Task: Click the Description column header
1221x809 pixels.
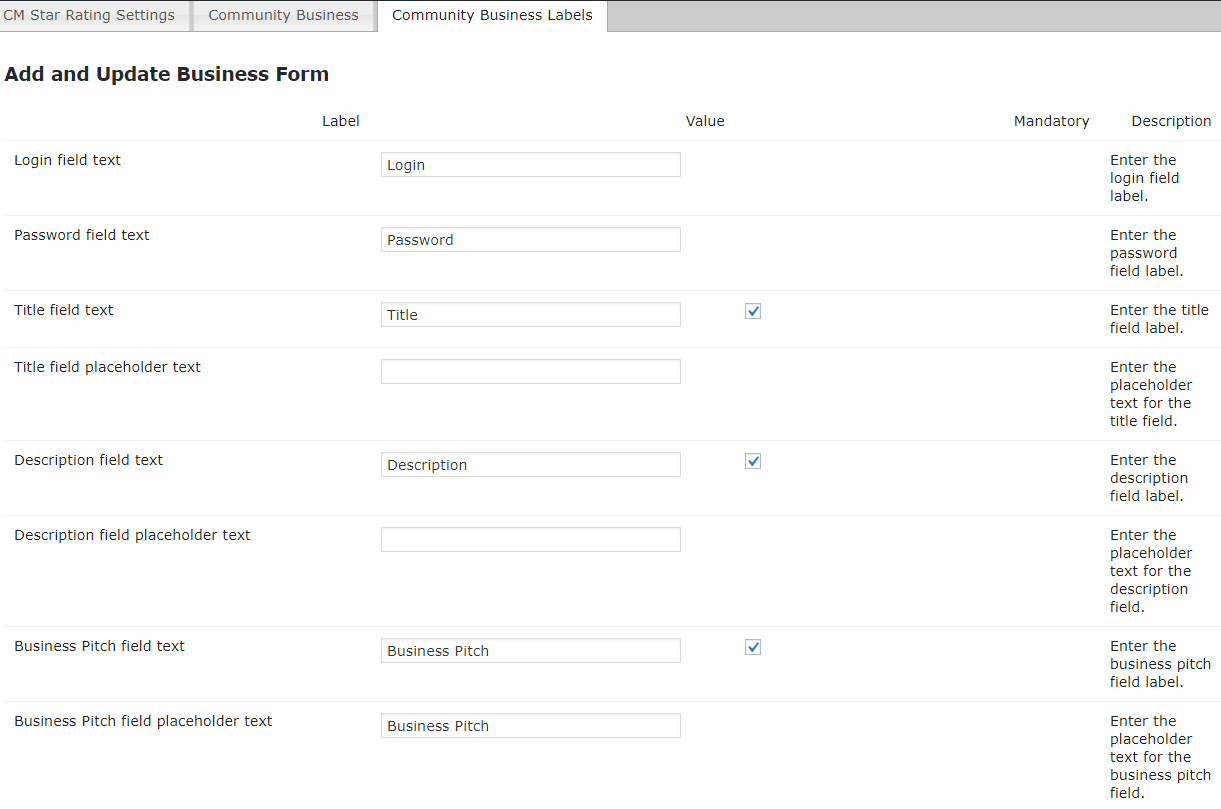Action: tap(1171, 121)
